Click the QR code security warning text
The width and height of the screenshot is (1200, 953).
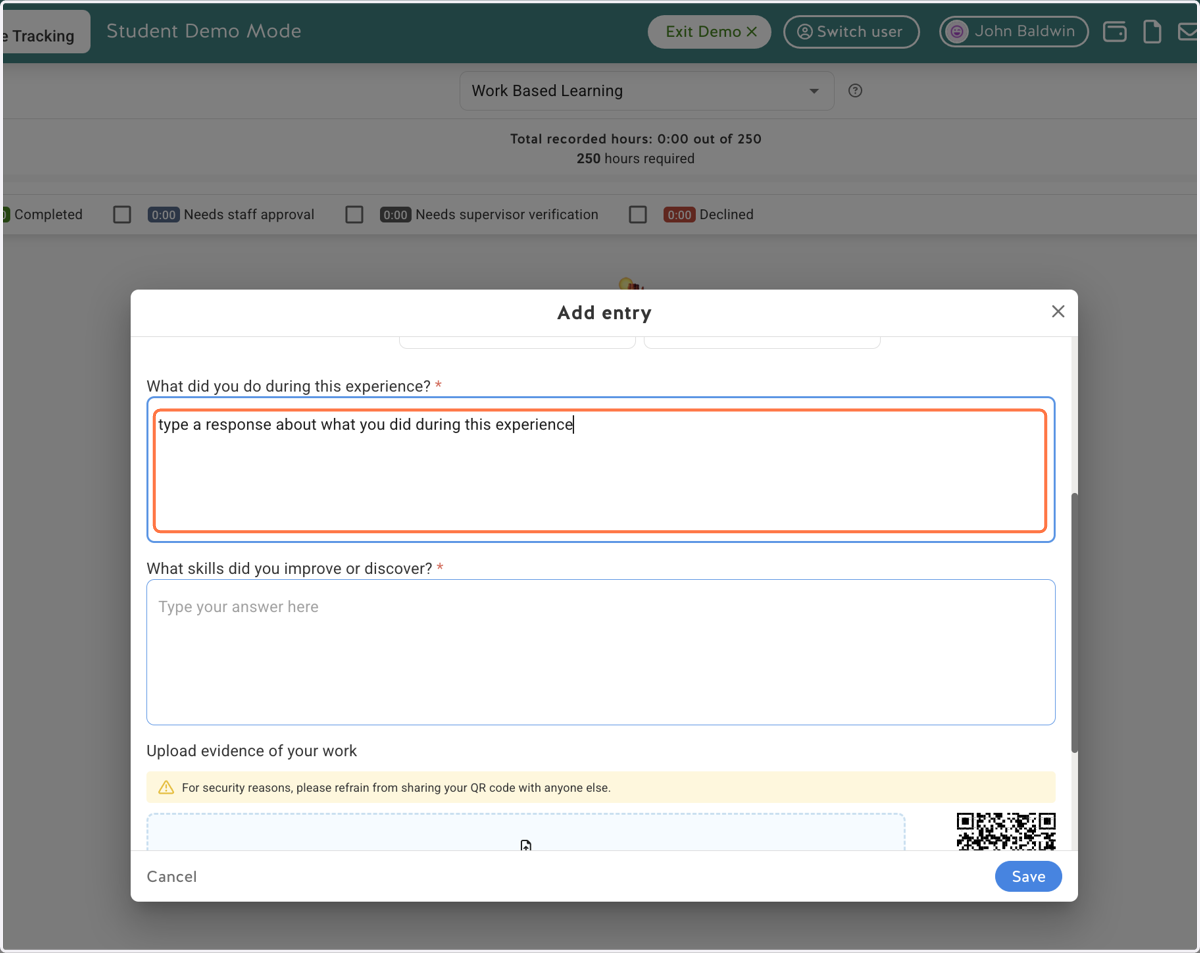click(x=396, y=788)
